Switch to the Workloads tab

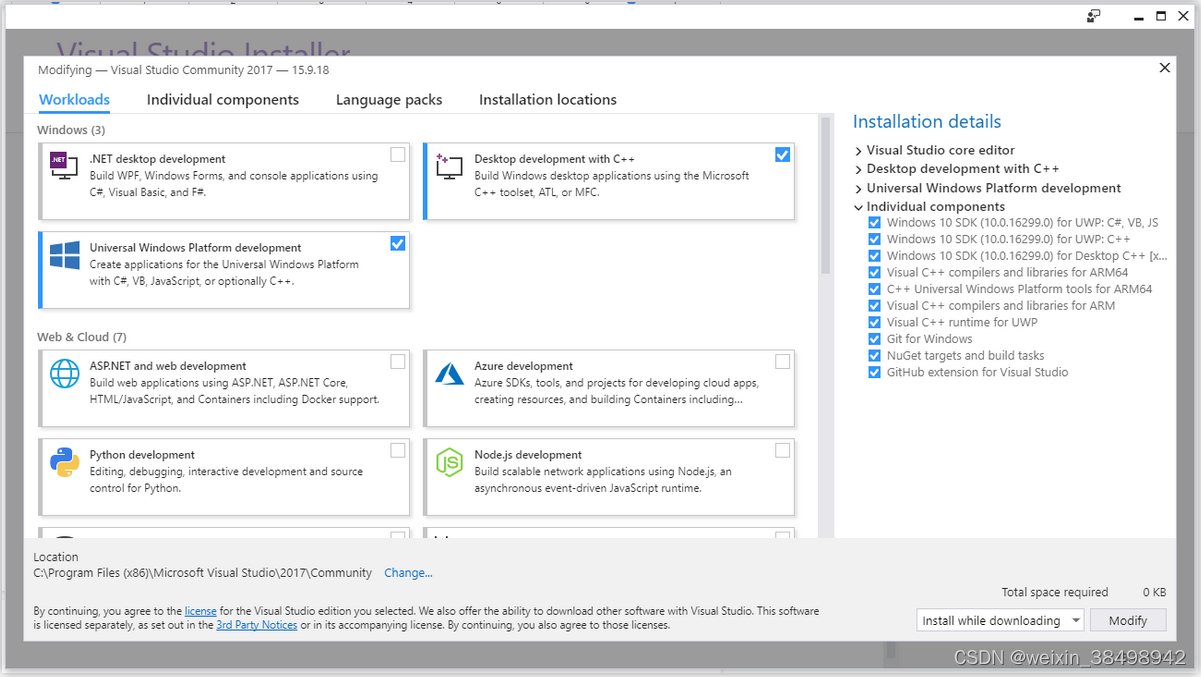[74, 100]
